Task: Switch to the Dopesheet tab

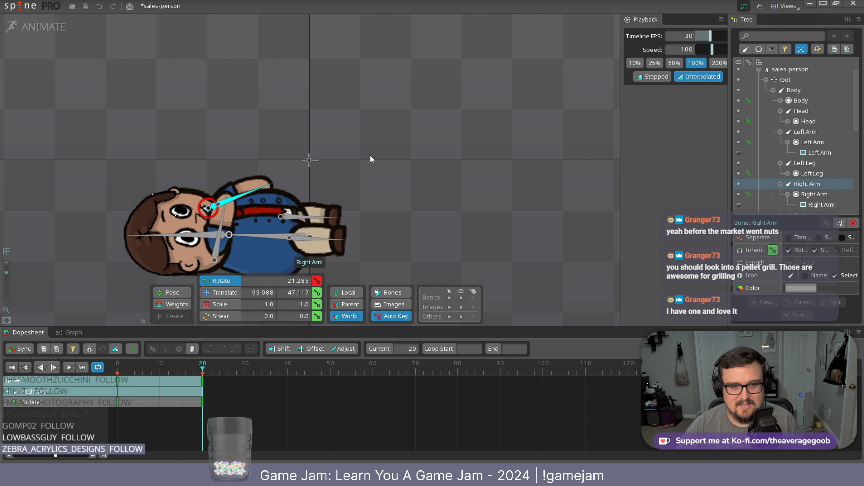Action: [x=24, y=332]
